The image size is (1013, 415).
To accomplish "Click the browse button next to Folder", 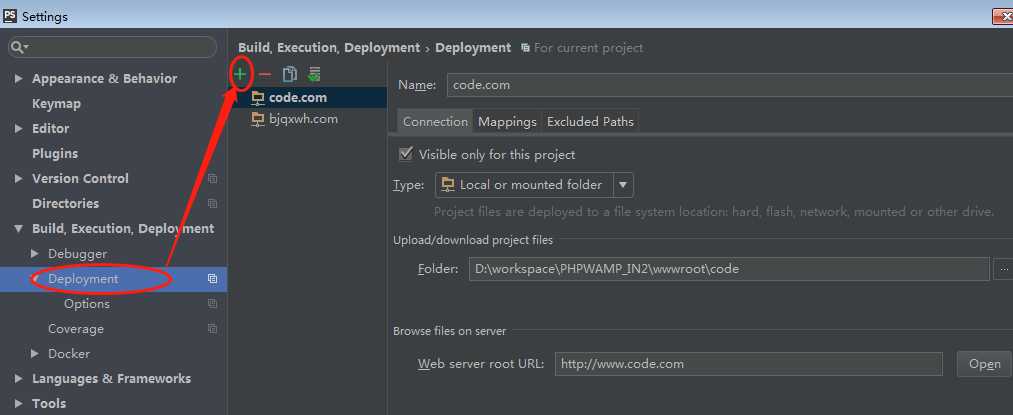I will point(1003,269).
